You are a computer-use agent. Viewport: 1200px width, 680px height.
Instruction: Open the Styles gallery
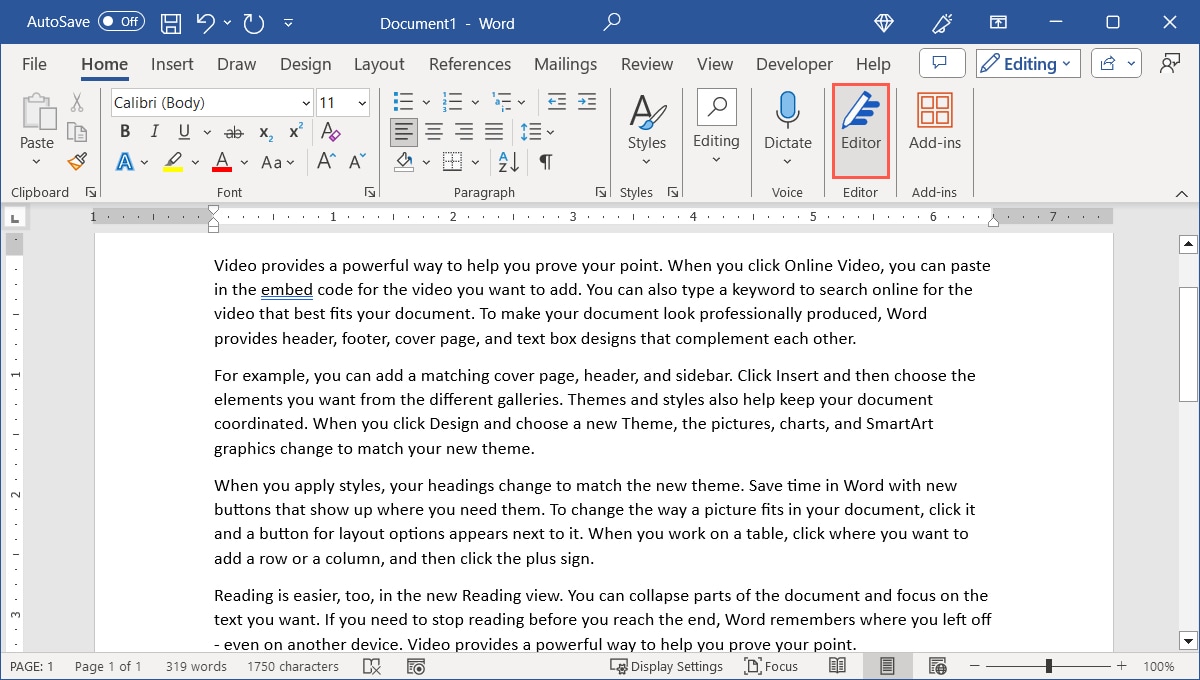tap(646, 129)
